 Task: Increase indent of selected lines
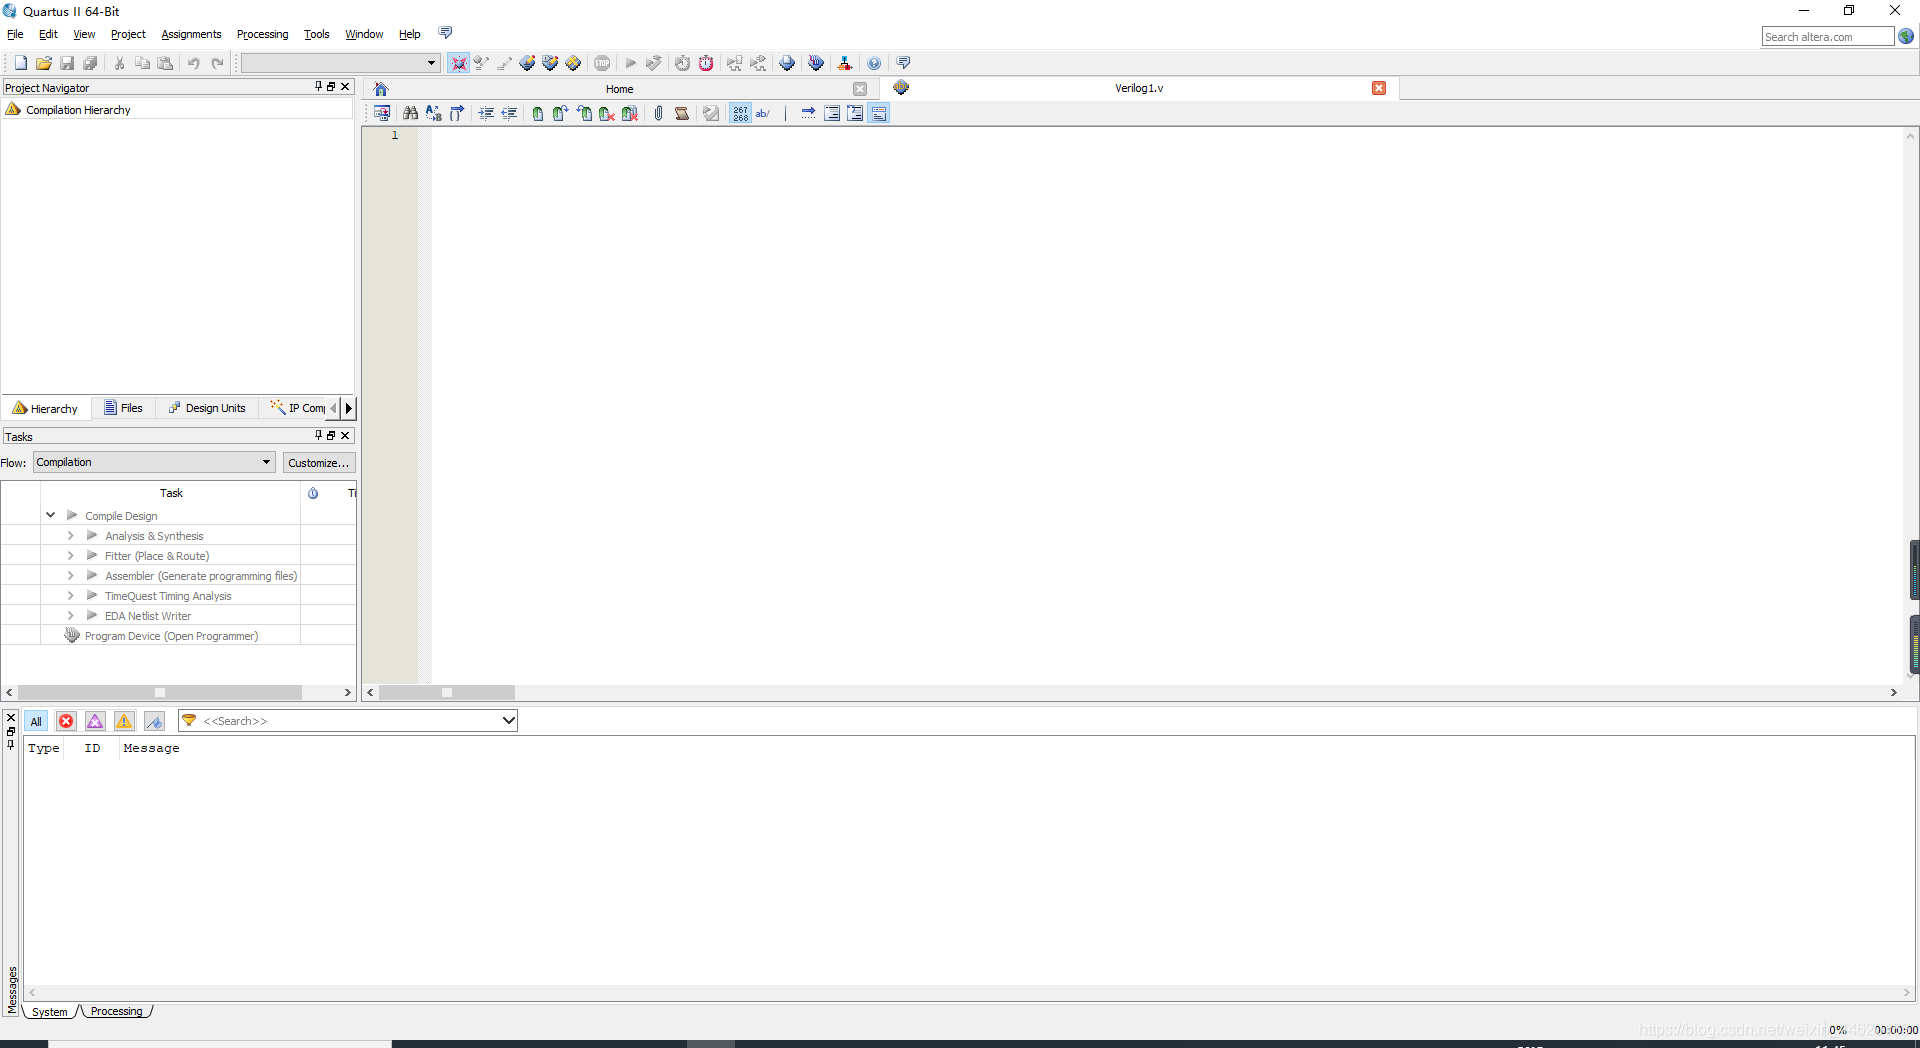click(486, 113)
